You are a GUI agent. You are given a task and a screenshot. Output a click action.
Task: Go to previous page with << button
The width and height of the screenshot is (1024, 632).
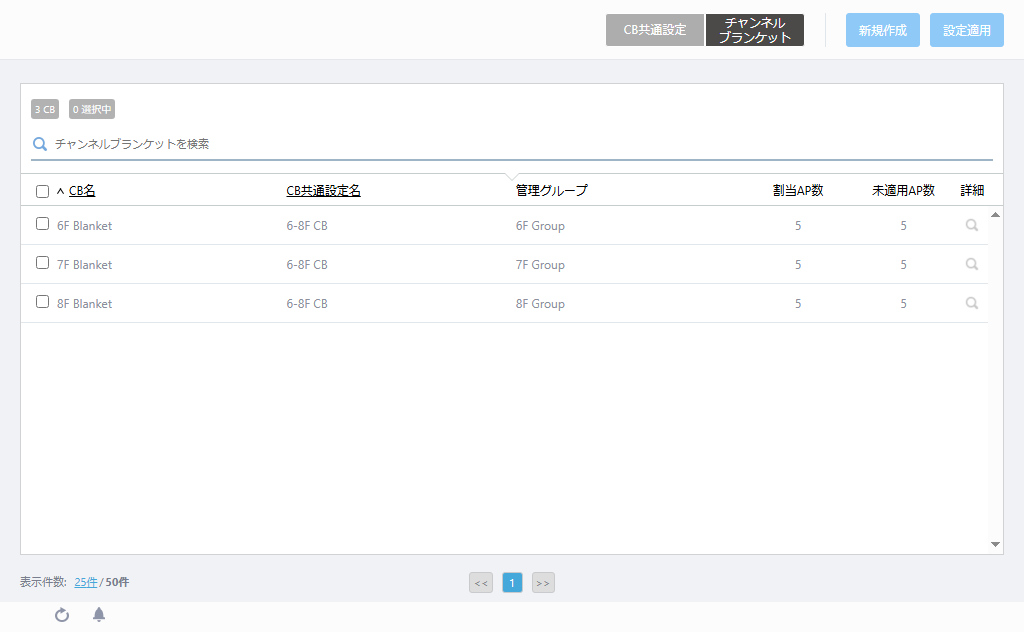point(481,583)
